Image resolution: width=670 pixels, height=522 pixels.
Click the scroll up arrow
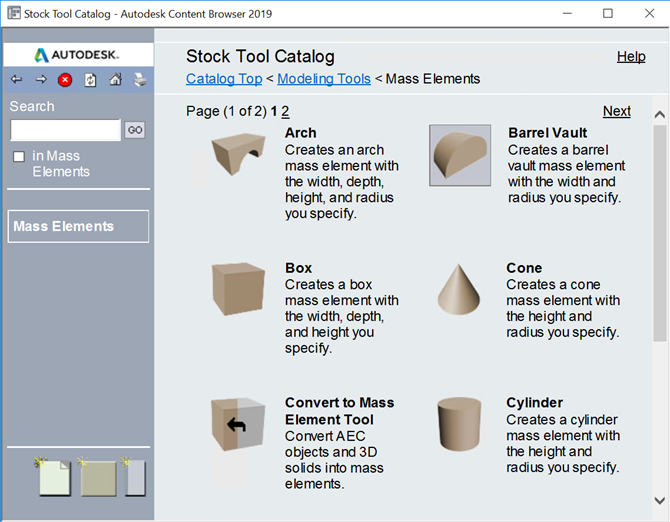[659, 114]
